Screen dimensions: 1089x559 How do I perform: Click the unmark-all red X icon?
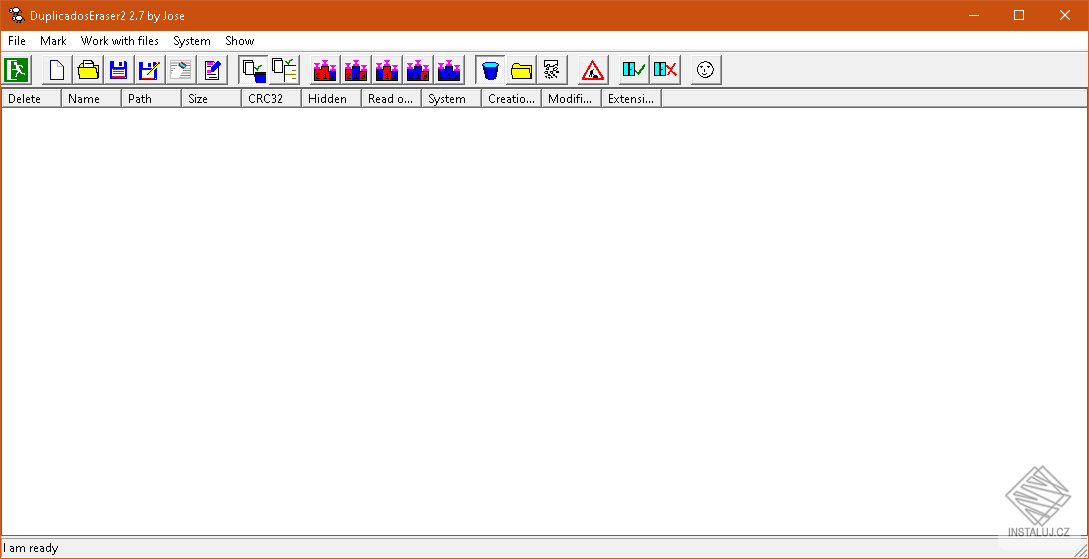pyautogui.click(x=665, y=70)
